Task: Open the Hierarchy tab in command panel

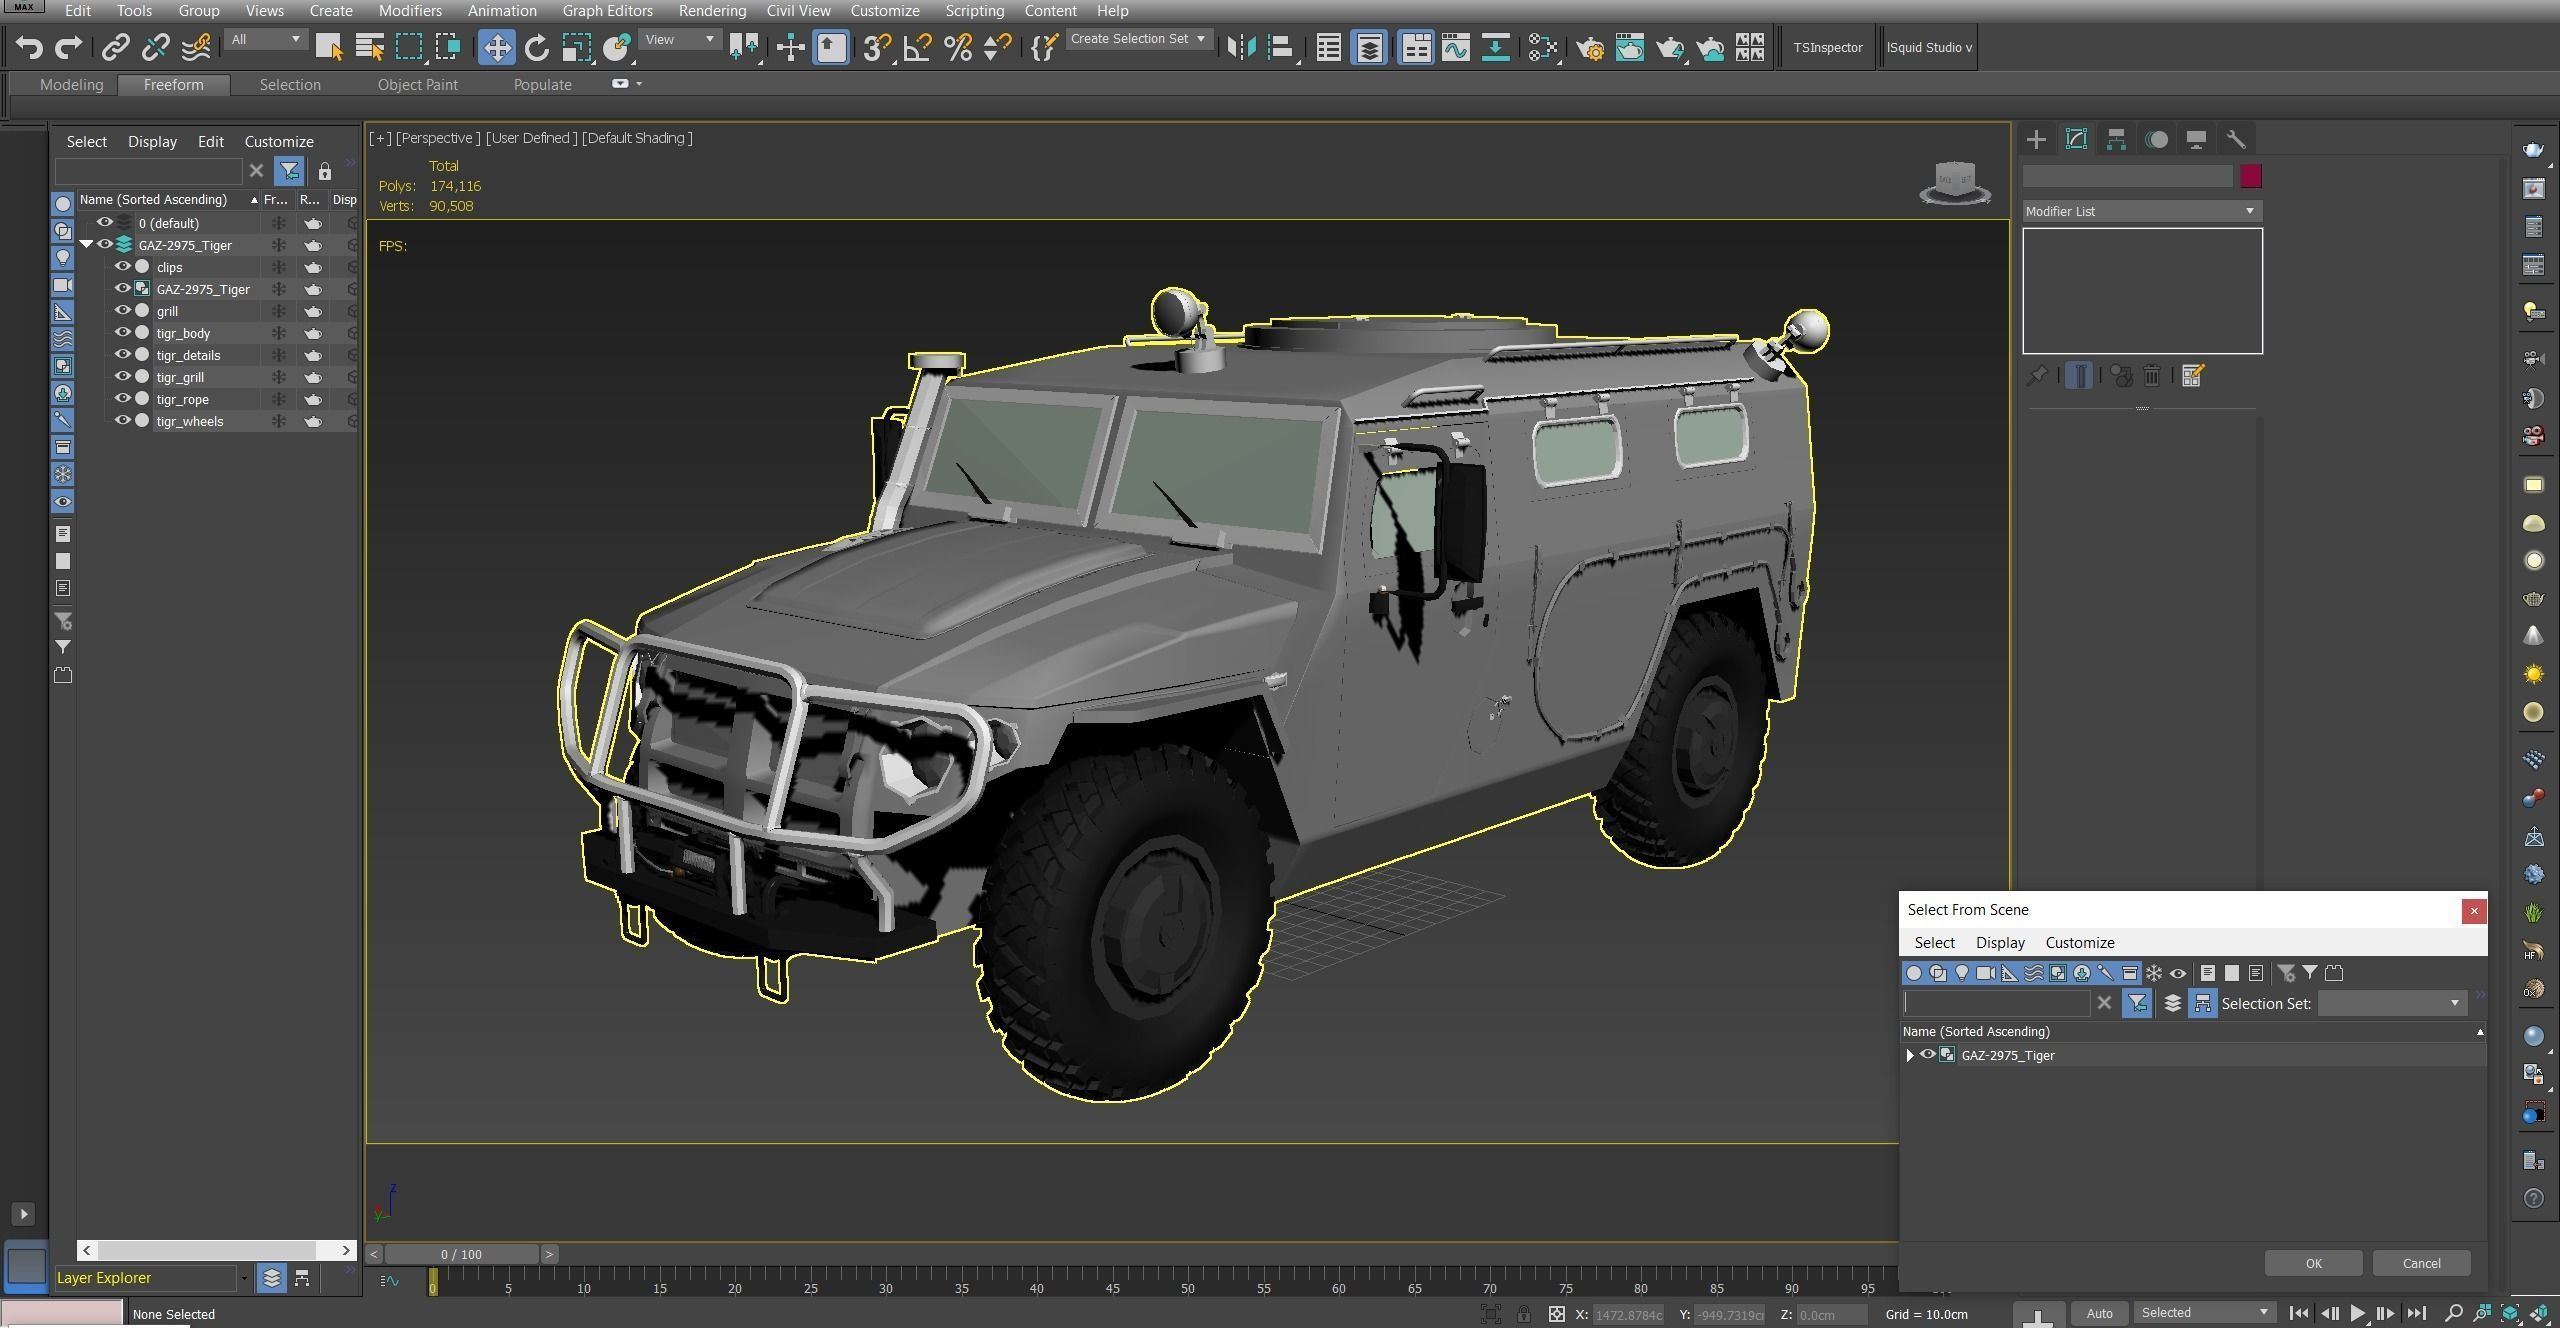Action: [2116, 139]
